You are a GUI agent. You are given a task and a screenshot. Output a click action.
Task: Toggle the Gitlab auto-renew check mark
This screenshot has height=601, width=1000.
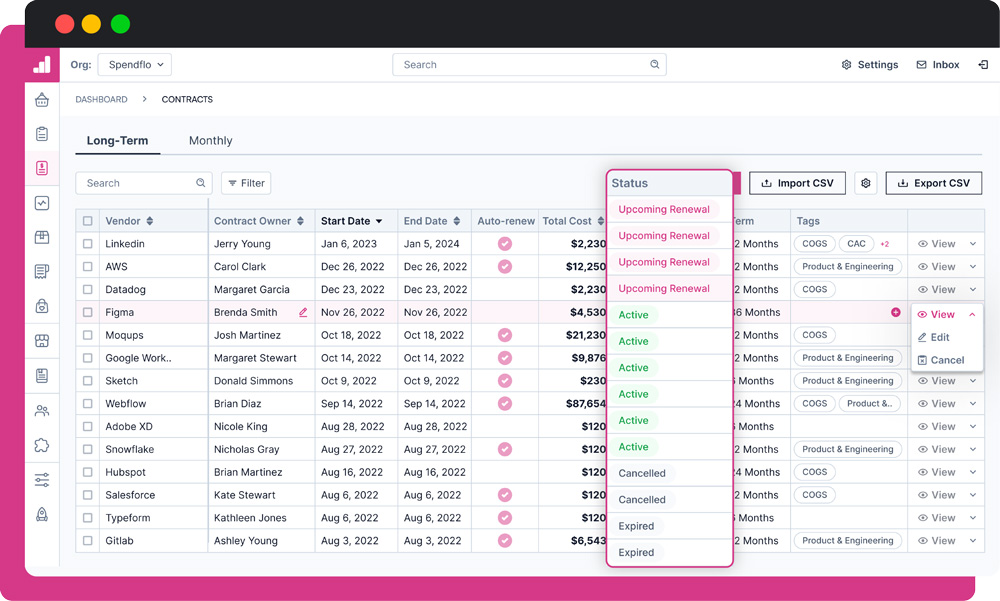tap(505, 541)
